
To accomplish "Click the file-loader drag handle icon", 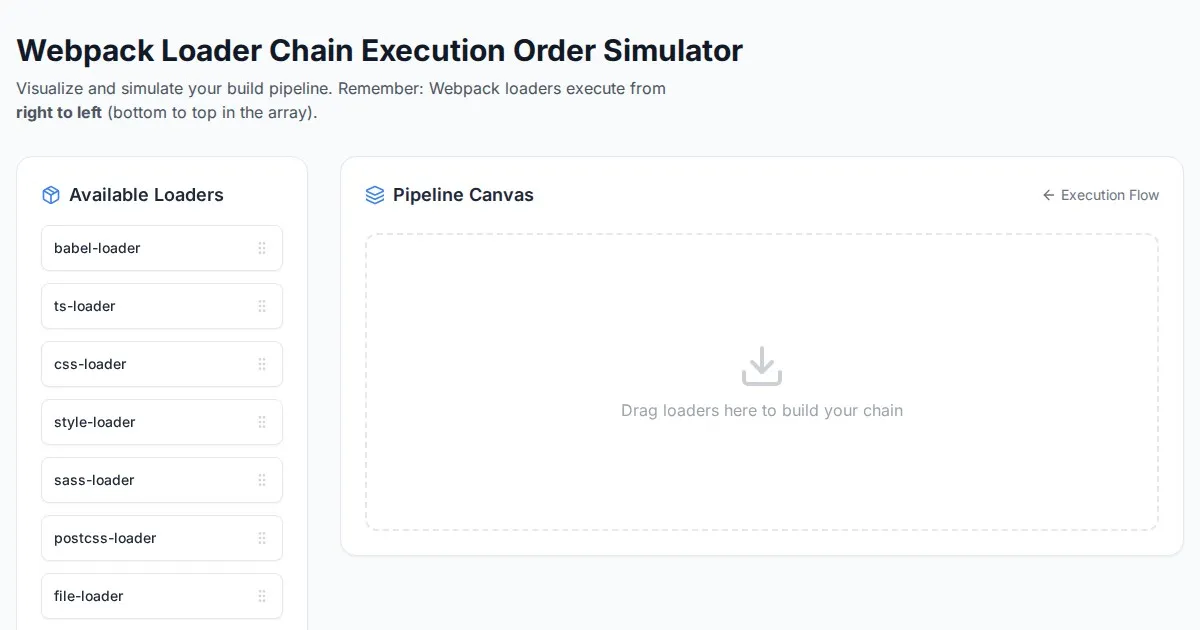I will tap(262, 596).
